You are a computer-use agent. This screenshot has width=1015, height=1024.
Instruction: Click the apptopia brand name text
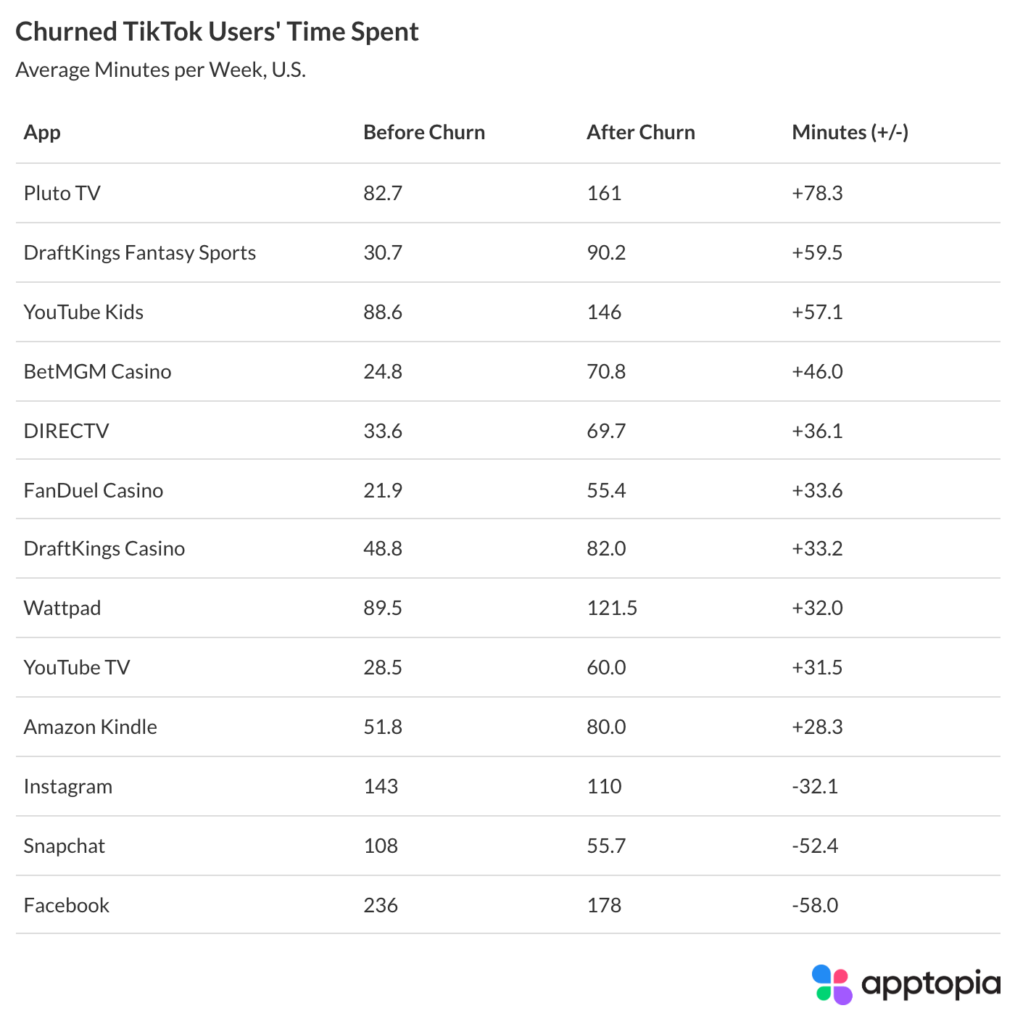click(x=930, y=984)
